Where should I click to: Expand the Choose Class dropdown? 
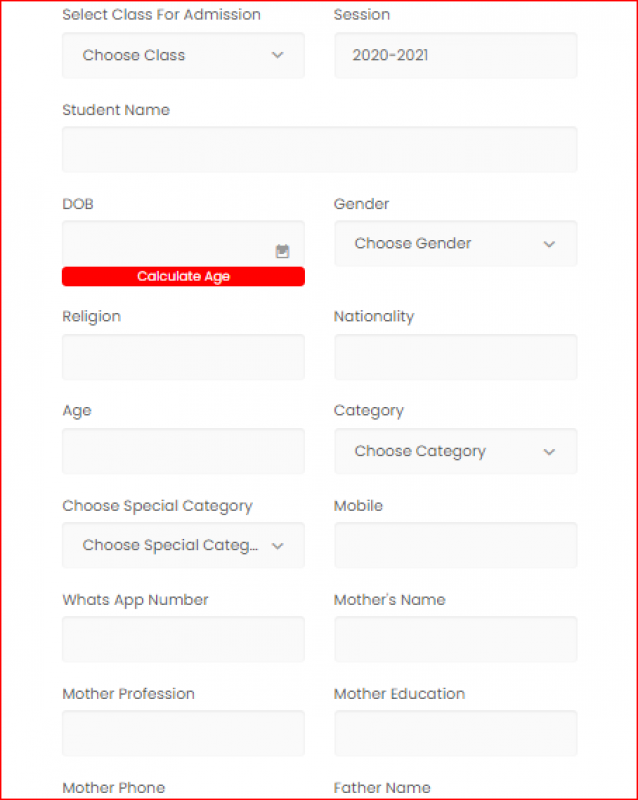(x=183, y=55)
